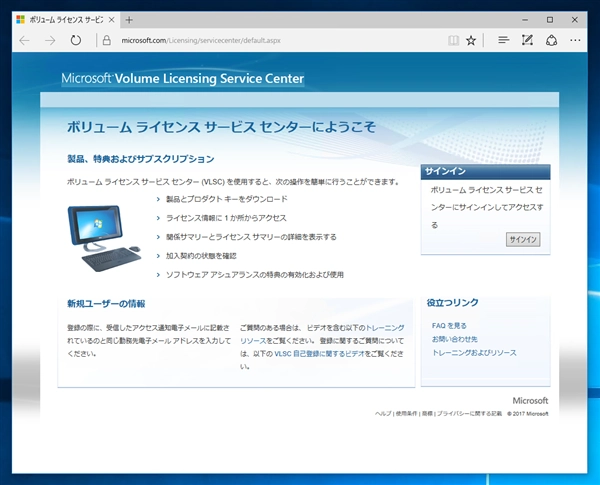Minimize the Edge browser window

pos(525,20)
